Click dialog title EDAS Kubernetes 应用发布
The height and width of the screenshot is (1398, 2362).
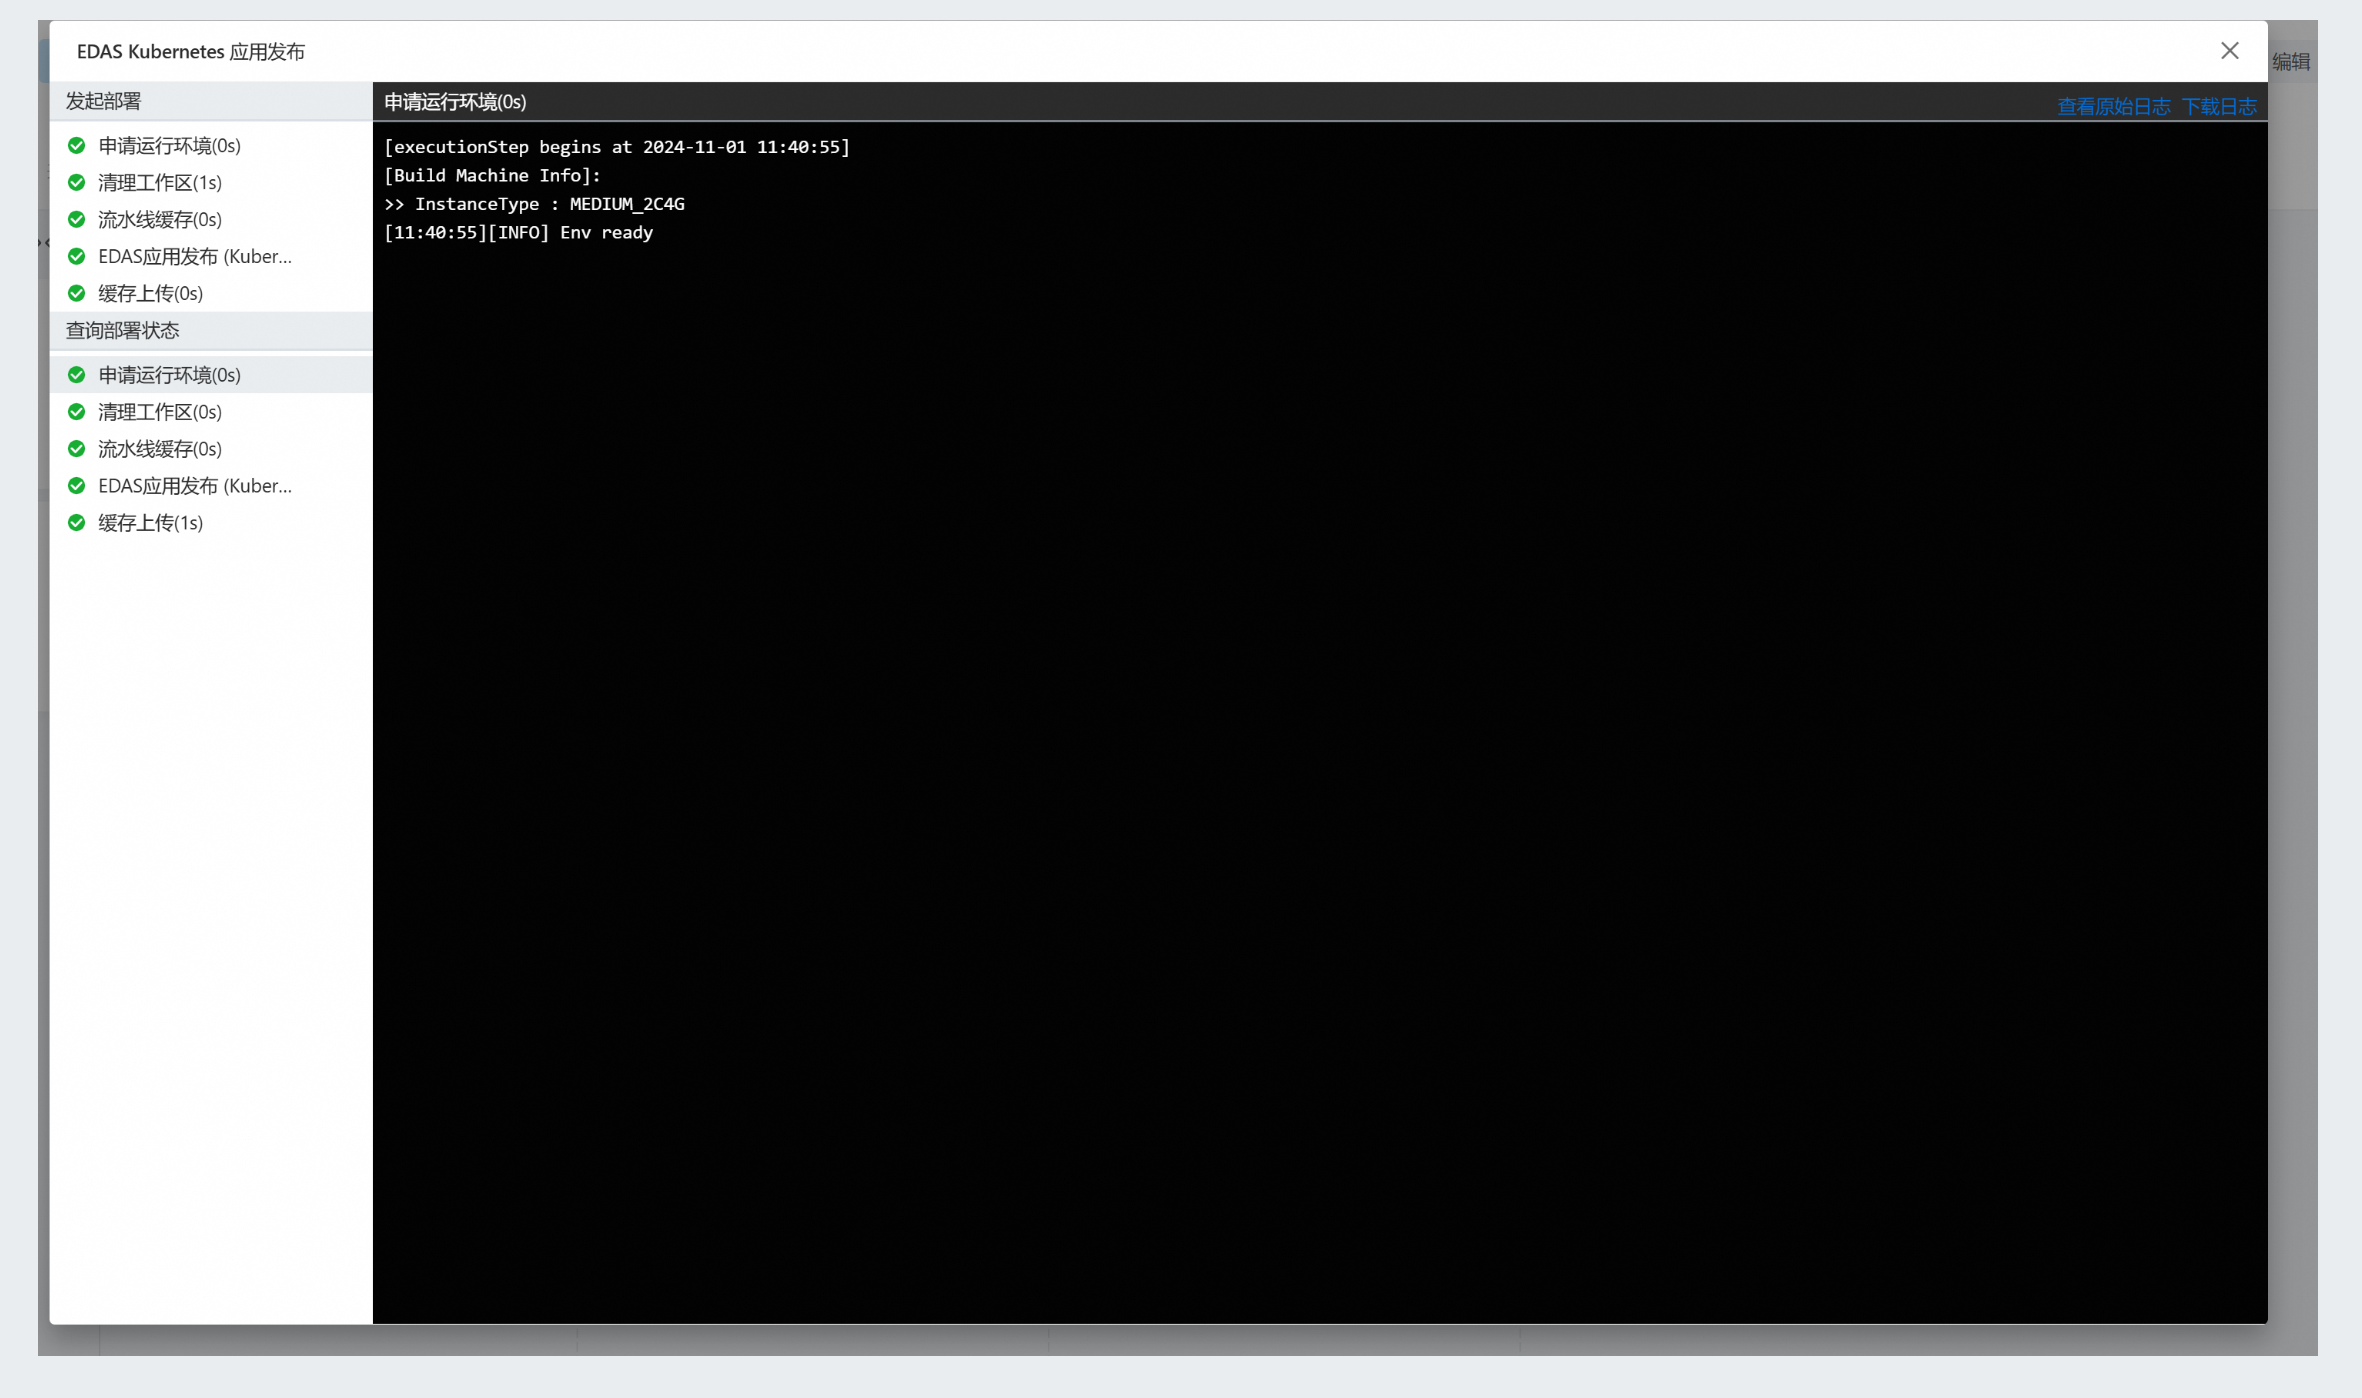pos(191,52)
